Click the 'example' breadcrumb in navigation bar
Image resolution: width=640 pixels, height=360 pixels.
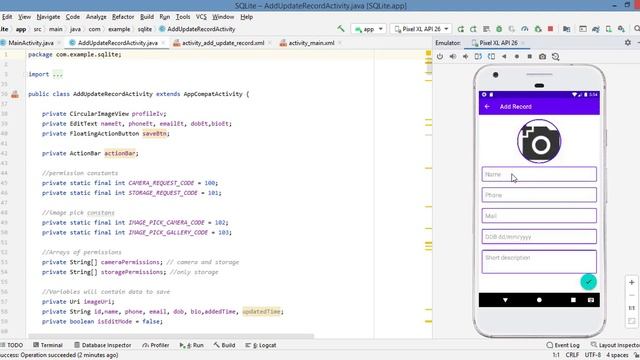(x=119, y=29)
